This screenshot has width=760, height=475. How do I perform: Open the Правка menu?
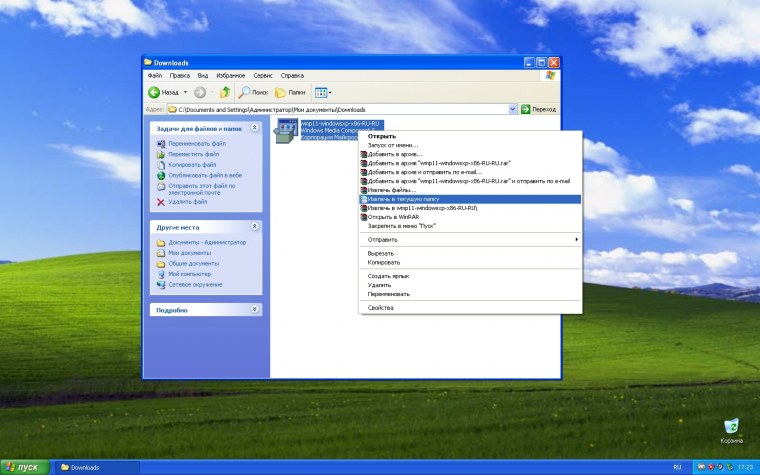click(x=179, y=76)
